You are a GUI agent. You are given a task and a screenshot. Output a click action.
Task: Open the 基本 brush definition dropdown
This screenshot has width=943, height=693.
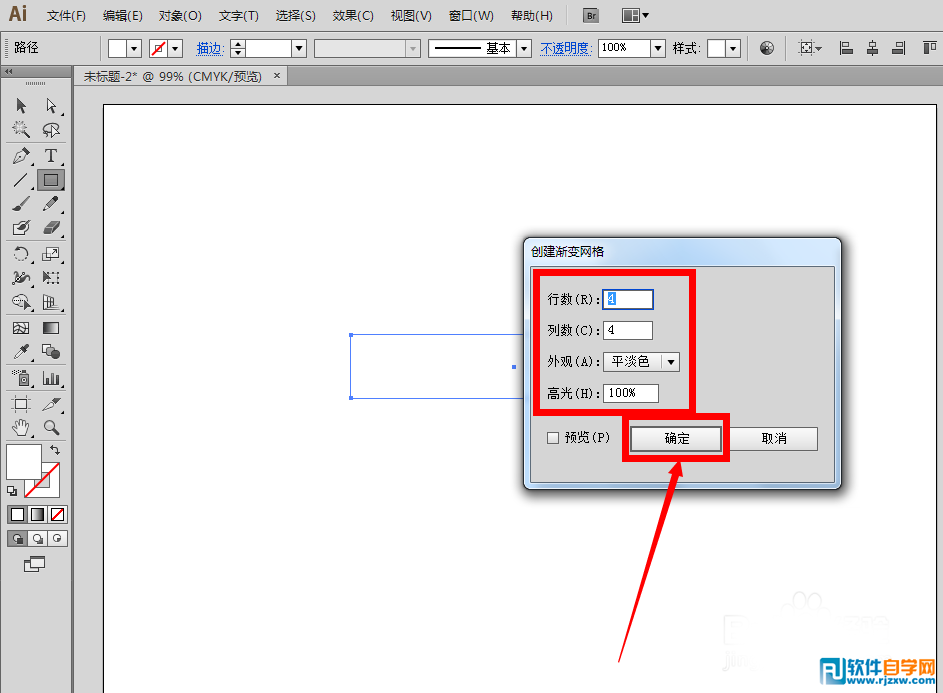point(524,48)
